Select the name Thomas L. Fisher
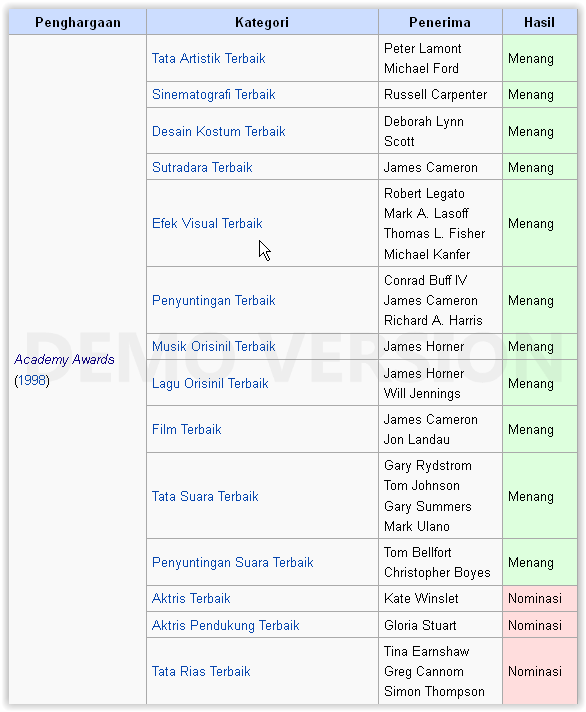The image size is (586, 712). click(x=434, y=233)
